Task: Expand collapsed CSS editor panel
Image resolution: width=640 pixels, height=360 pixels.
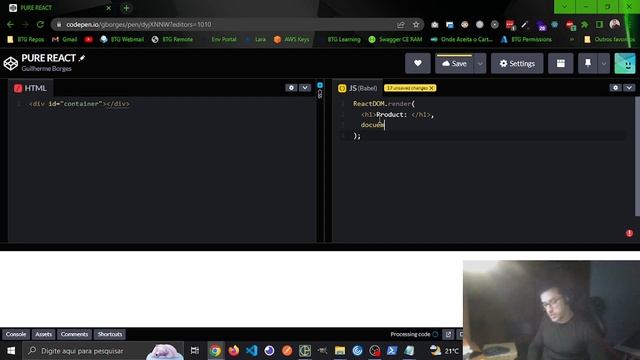Action: (x=320, y=90)
